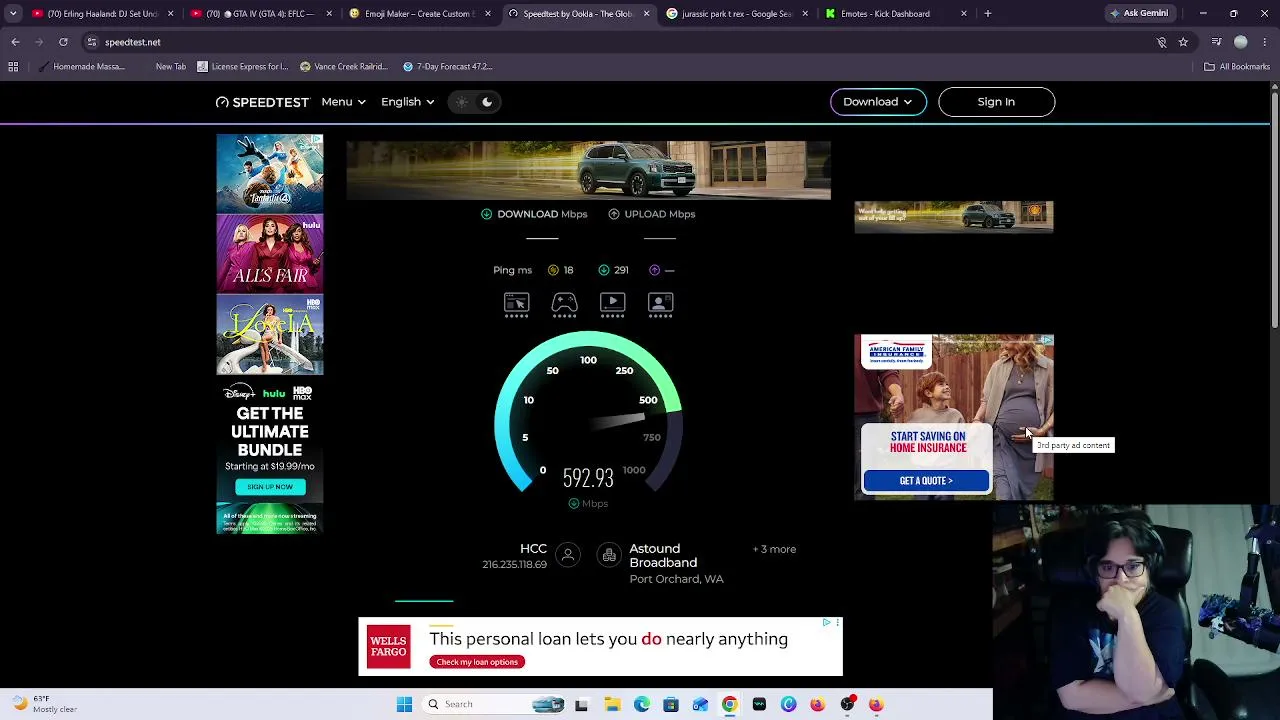The width and height of the screenshot is (1280, 720).
Task: Open the Chrome three-dot menu
Action: (x=1266, y=42)
